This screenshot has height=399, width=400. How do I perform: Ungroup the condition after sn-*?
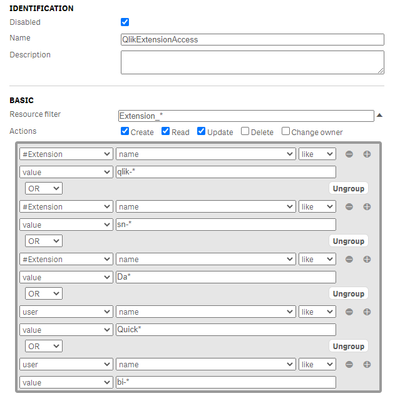(x=348, y=241)
